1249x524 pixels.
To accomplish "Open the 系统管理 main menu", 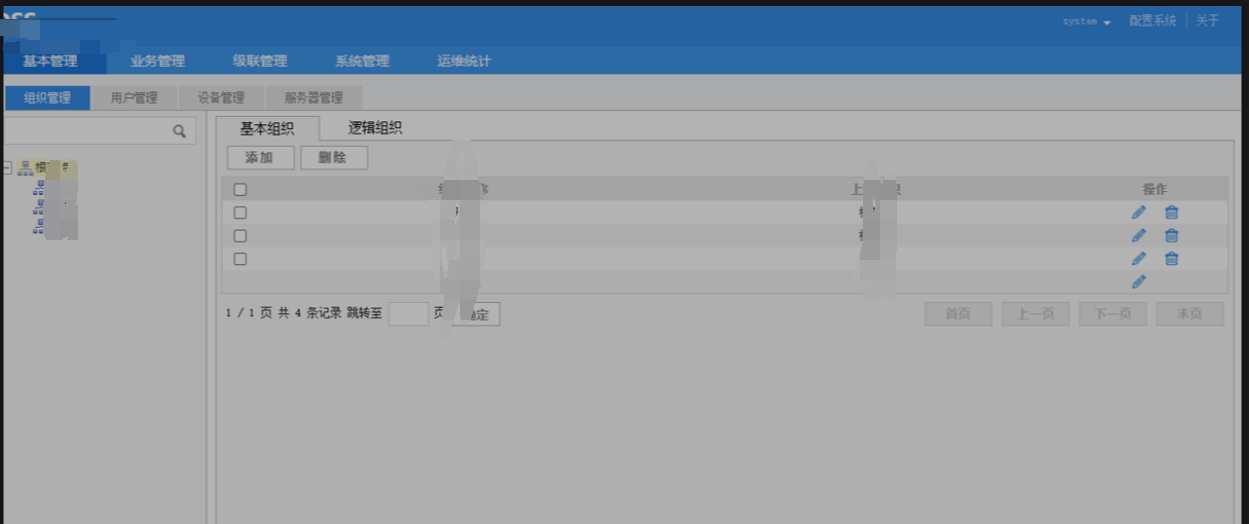I will tap(362, 61).
